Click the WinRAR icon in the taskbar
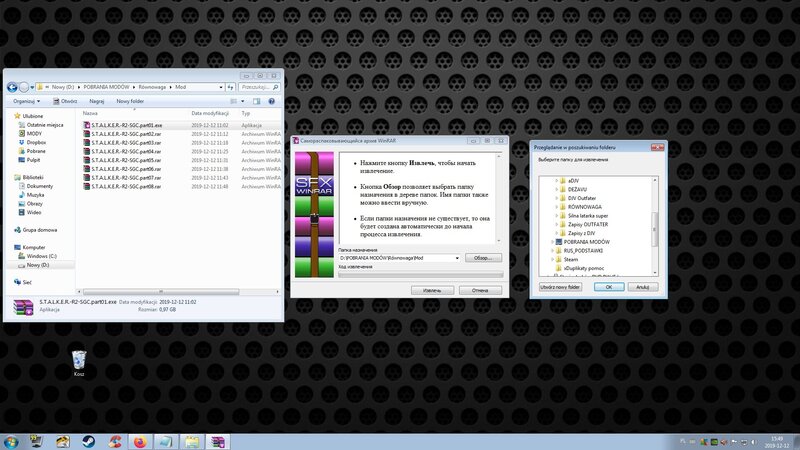800x450 pixels. click(x=217, y=440)
